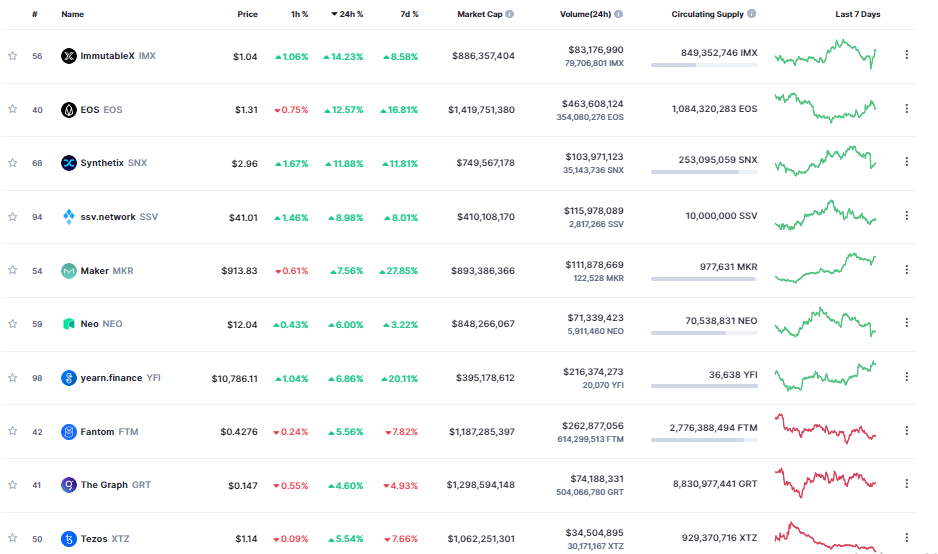The width and height of the screenshot is (938, 554).
Task: Open more options for yearn.finance row
Action: point(906,376)
